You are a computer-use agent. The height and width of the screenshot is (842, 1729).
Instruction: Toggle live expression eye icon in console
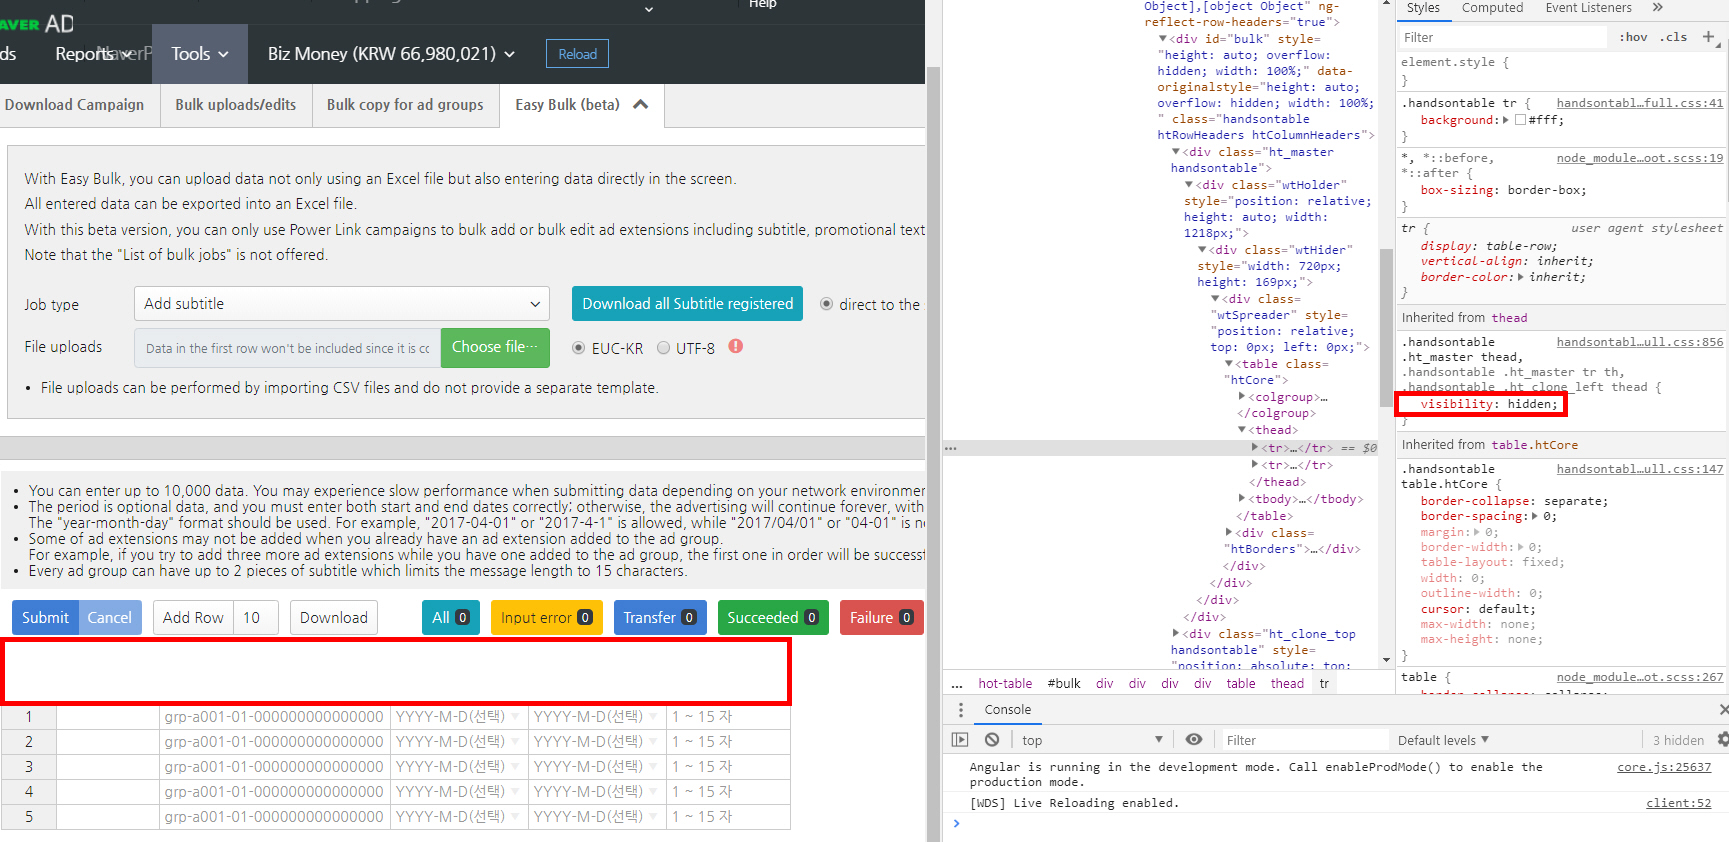coord(1194,740)
